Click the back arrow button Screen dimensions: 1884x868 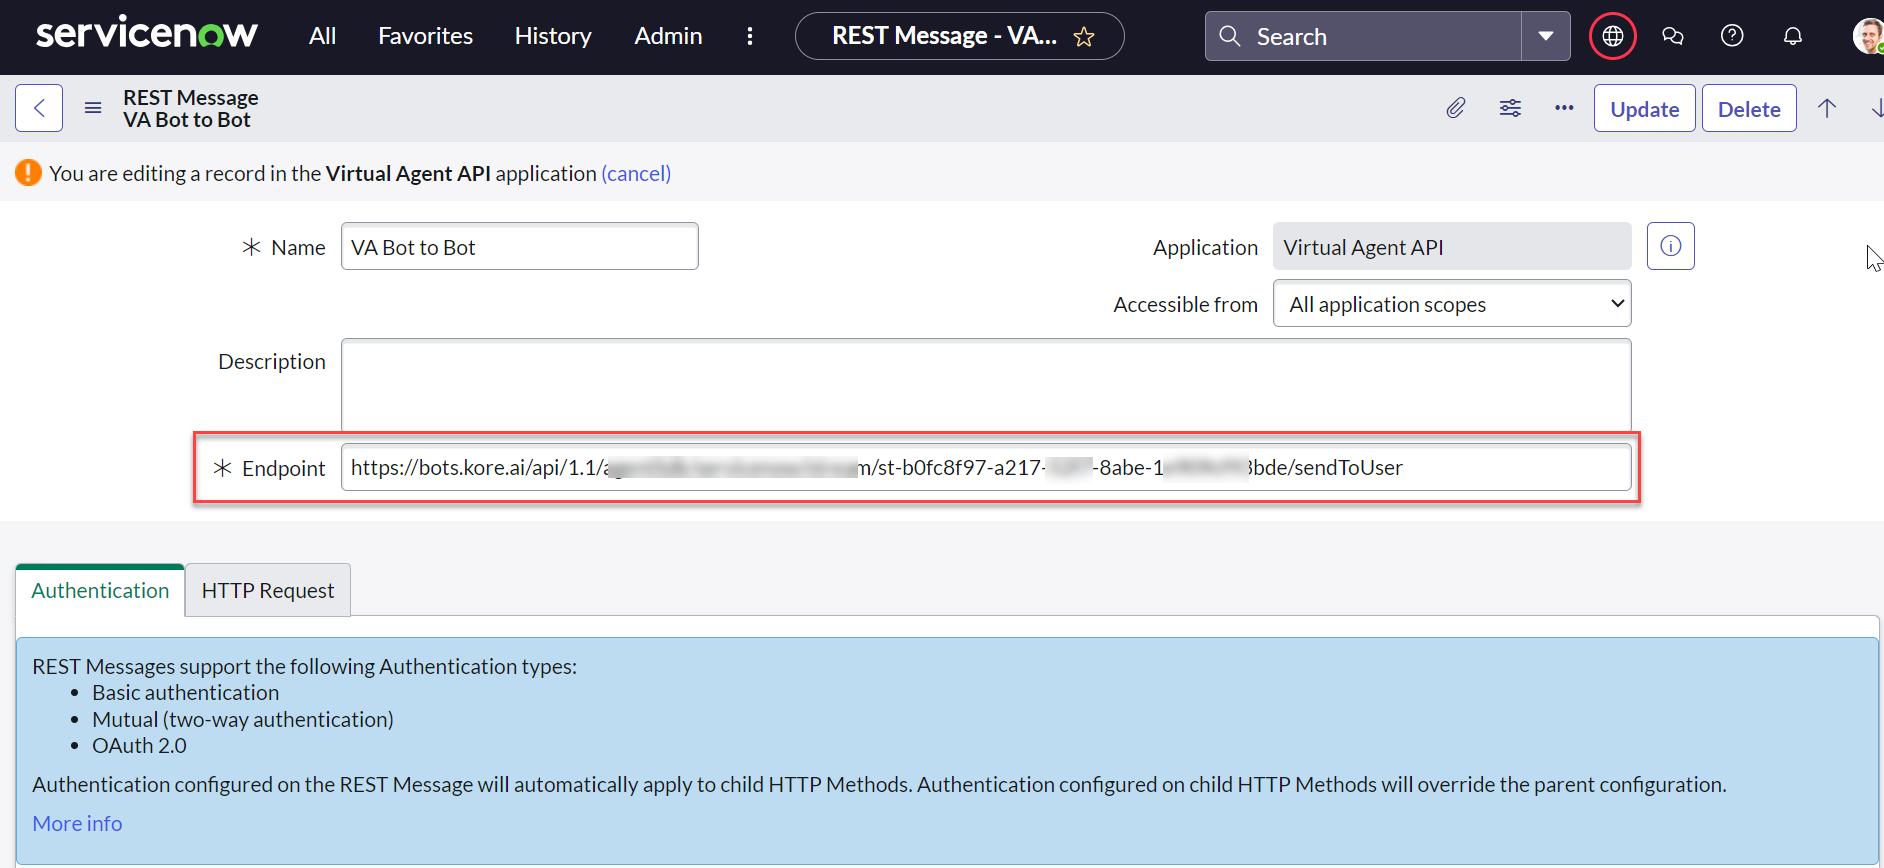[x=39, y=108]
